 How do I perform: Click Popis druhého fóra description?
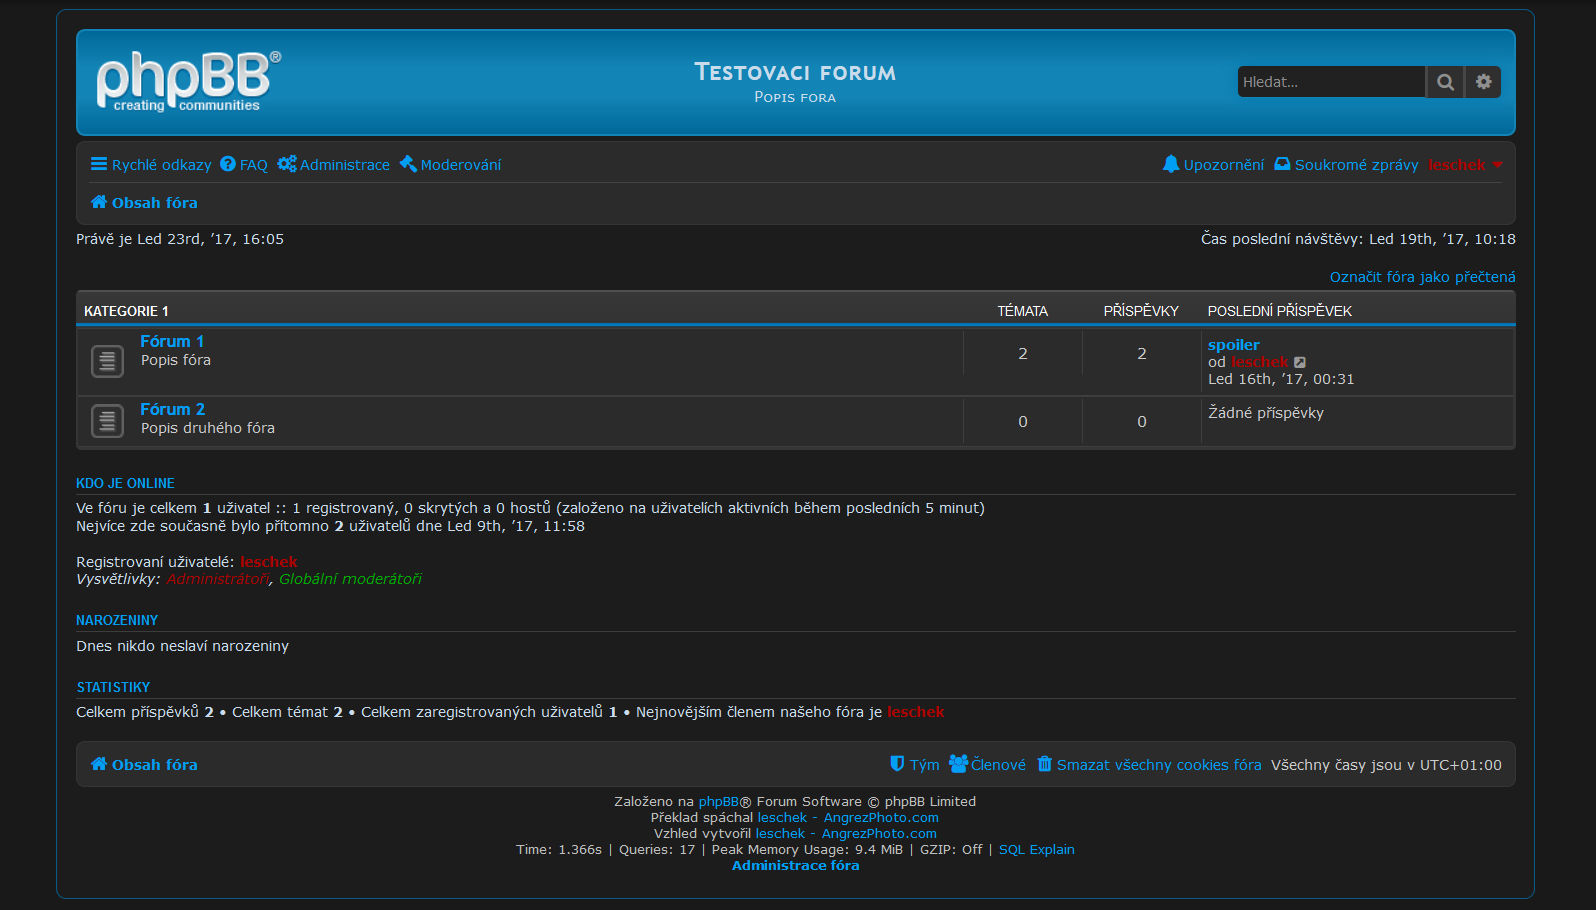click(x=207, y=428)
